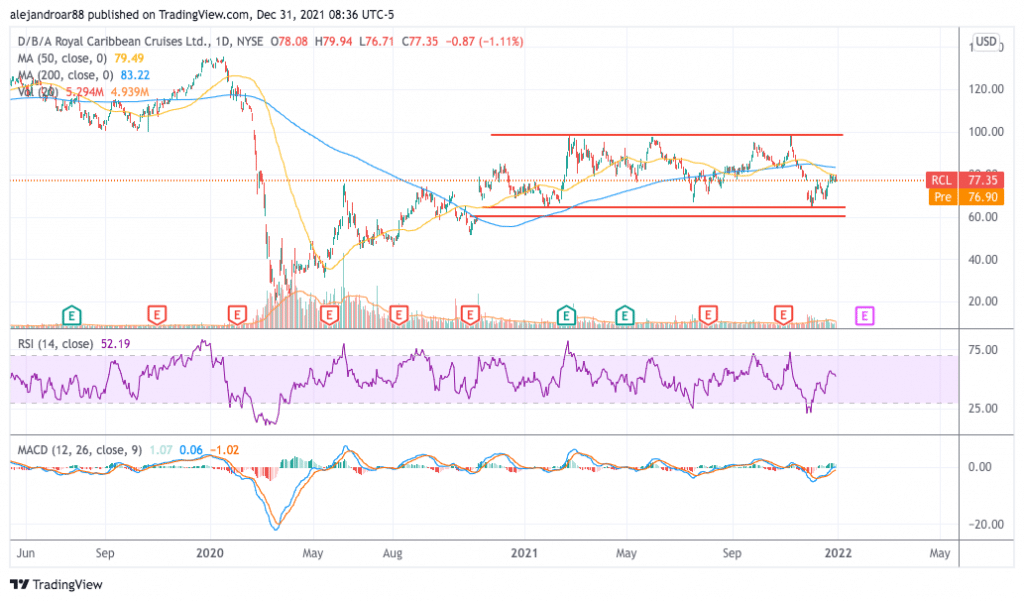Click the 83.22 MA 200 value
Image resolution: width=1024 pixels, height=602 pixels.
(135, 76)
